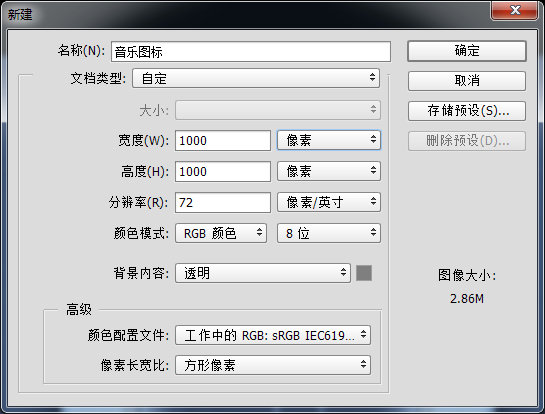This screenshot has width=545, height=414.
Task: Open the 像素长宽比 dropdown
Action: pyautogui.click(x=273, y=365)
